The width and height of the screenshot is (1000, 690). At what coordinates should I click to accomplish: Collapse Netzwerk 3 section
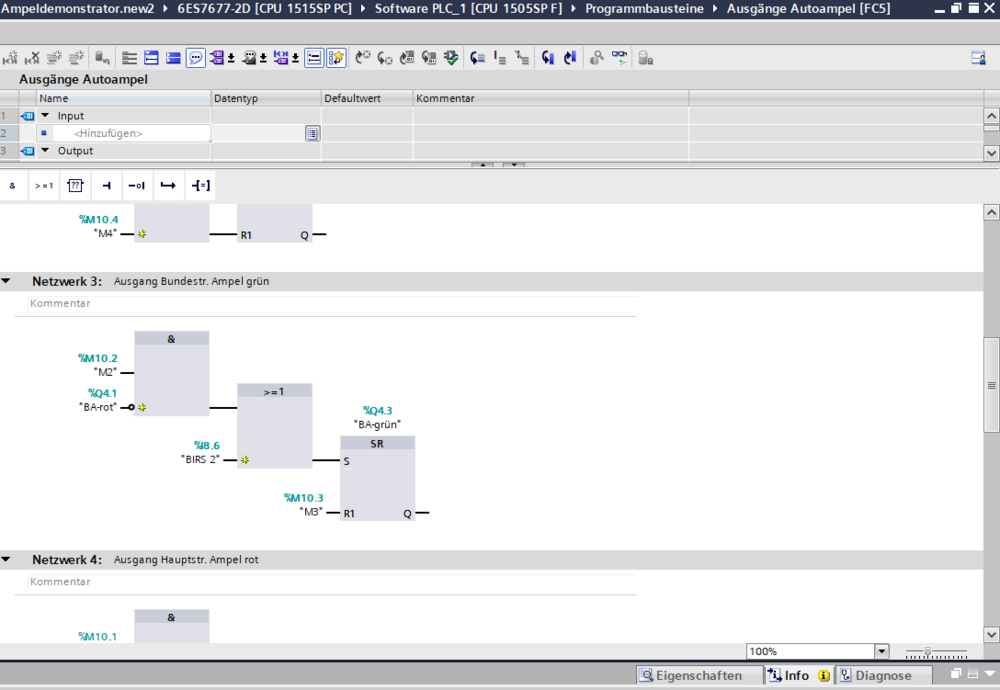tap(7, 281)
